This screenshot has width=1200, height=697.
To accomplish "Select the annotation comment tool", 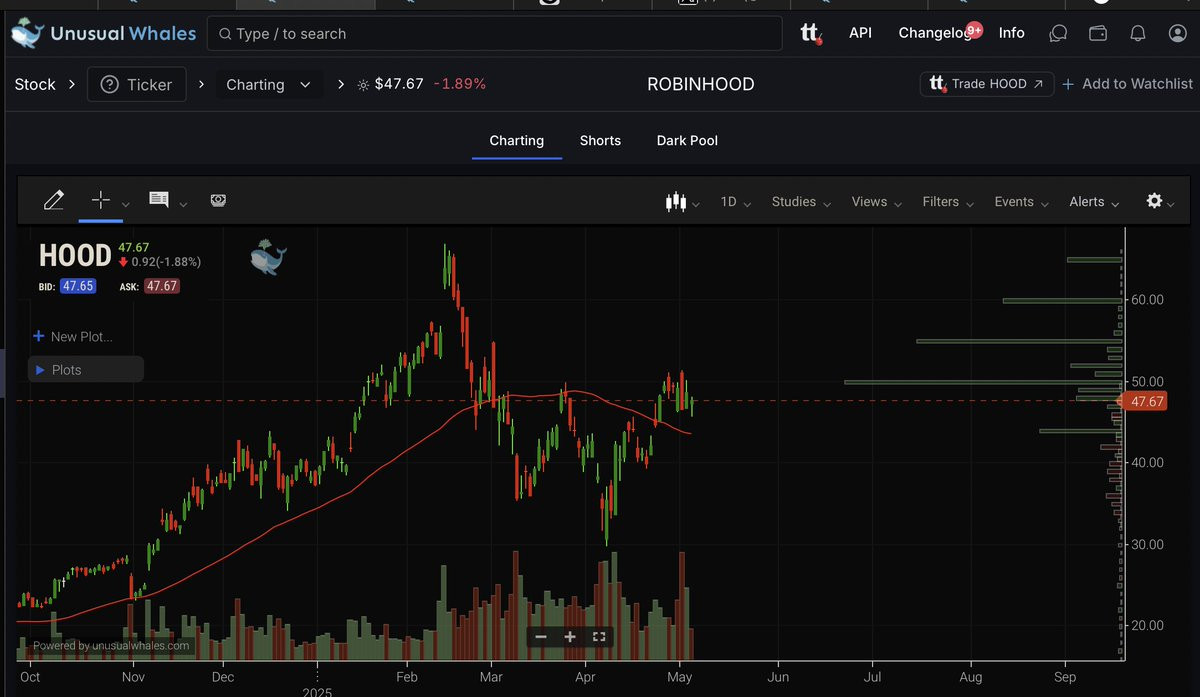I will click(x=158, y=200).
